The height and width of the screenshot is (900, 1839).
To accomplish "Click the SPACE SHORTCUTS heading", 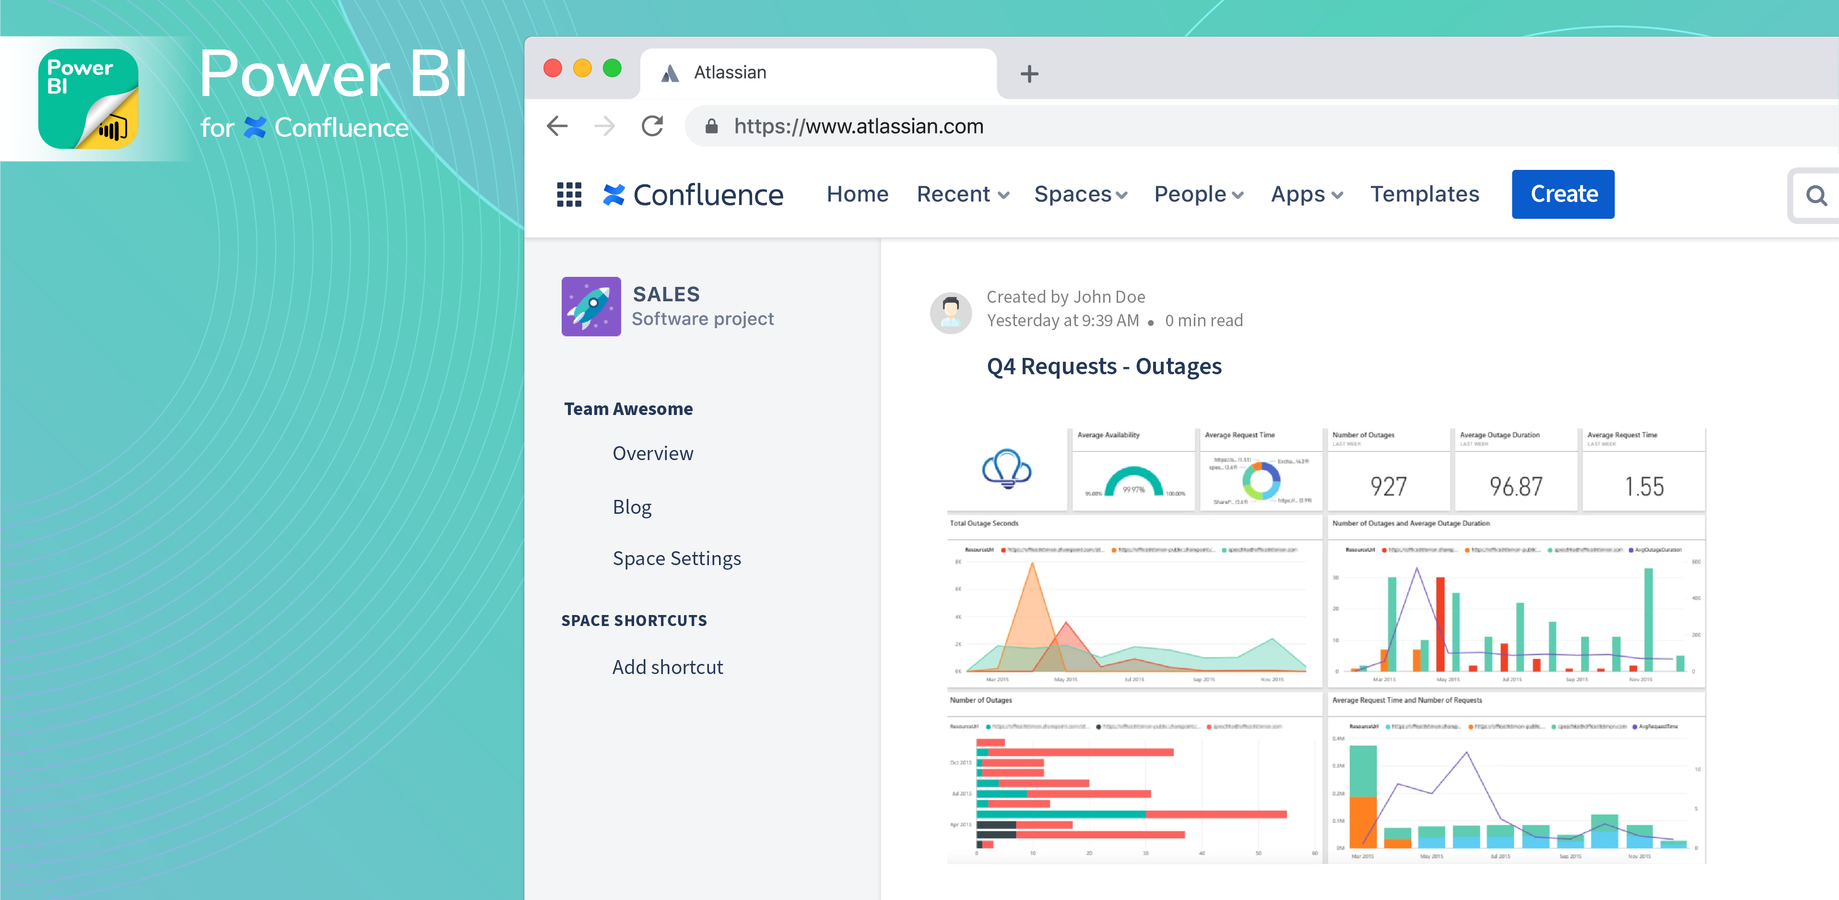I will [634, 620].
